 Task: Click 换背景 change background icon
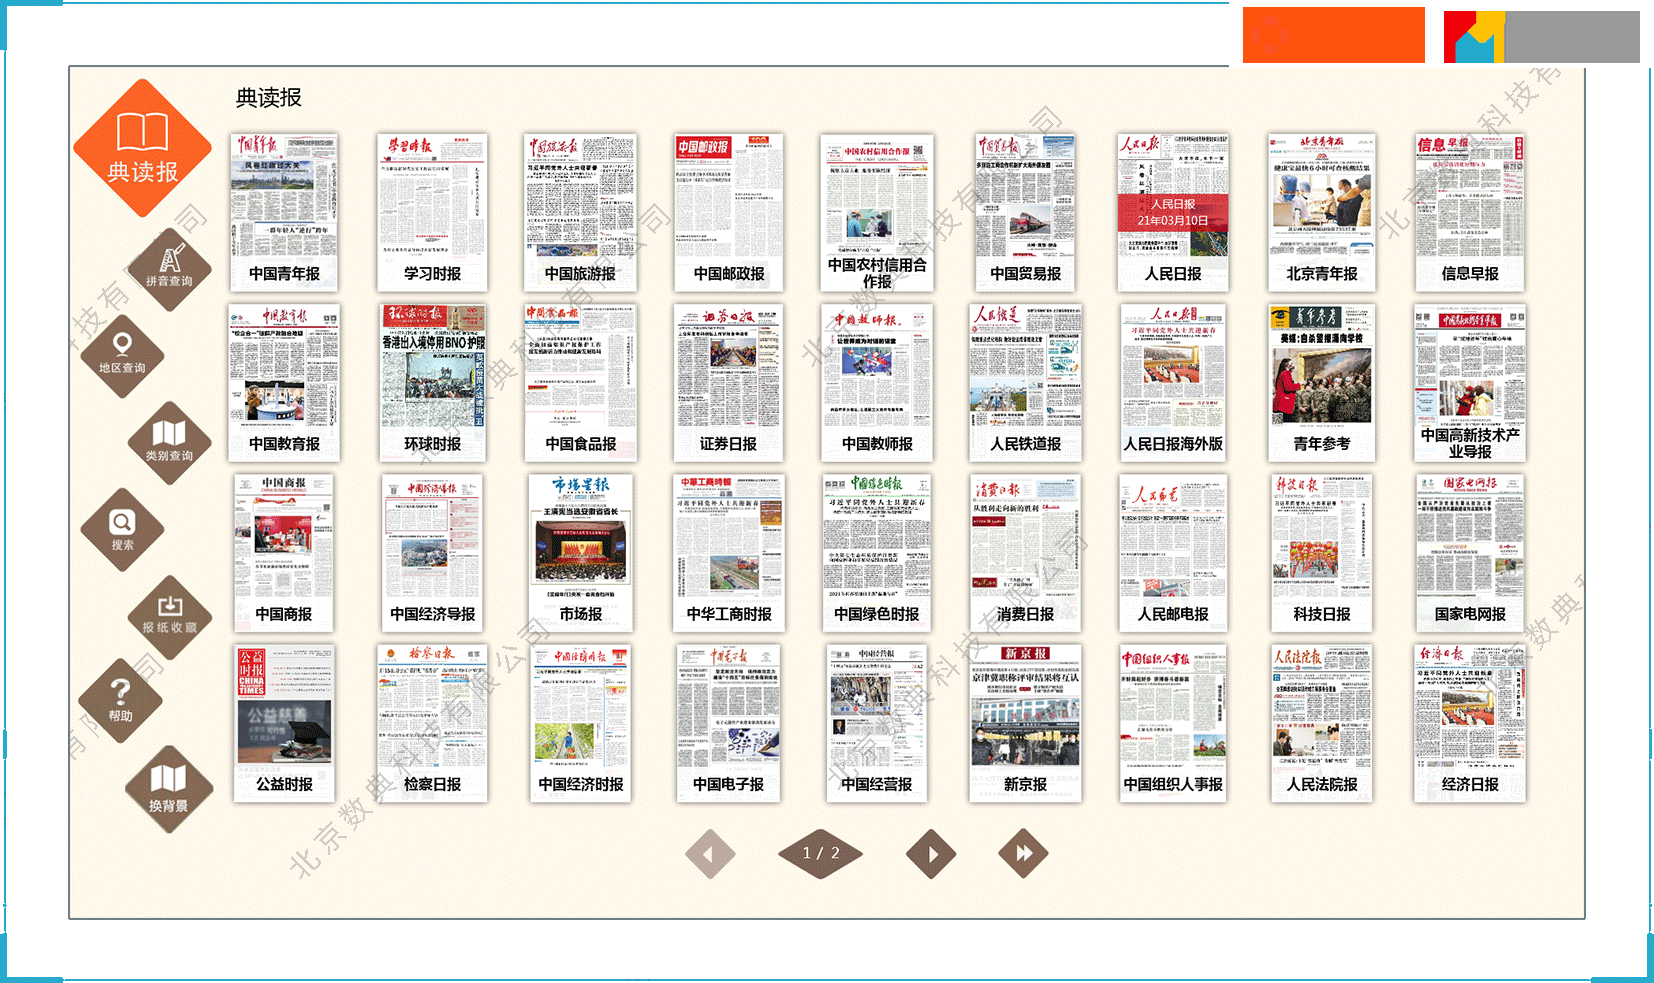coord(168,788)
